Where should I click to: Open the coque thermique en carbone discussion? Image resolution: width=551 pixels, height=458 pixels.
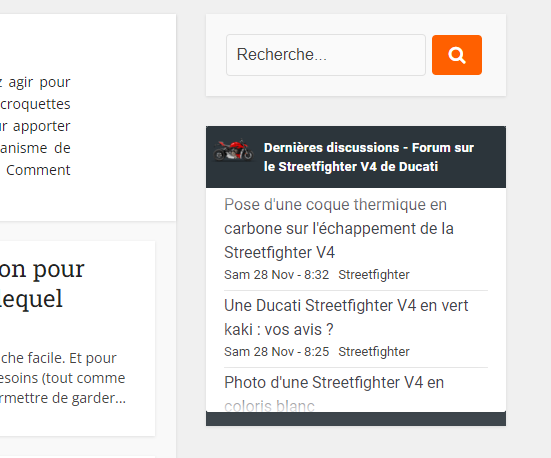pyautogui.click(x=339, y=228)
